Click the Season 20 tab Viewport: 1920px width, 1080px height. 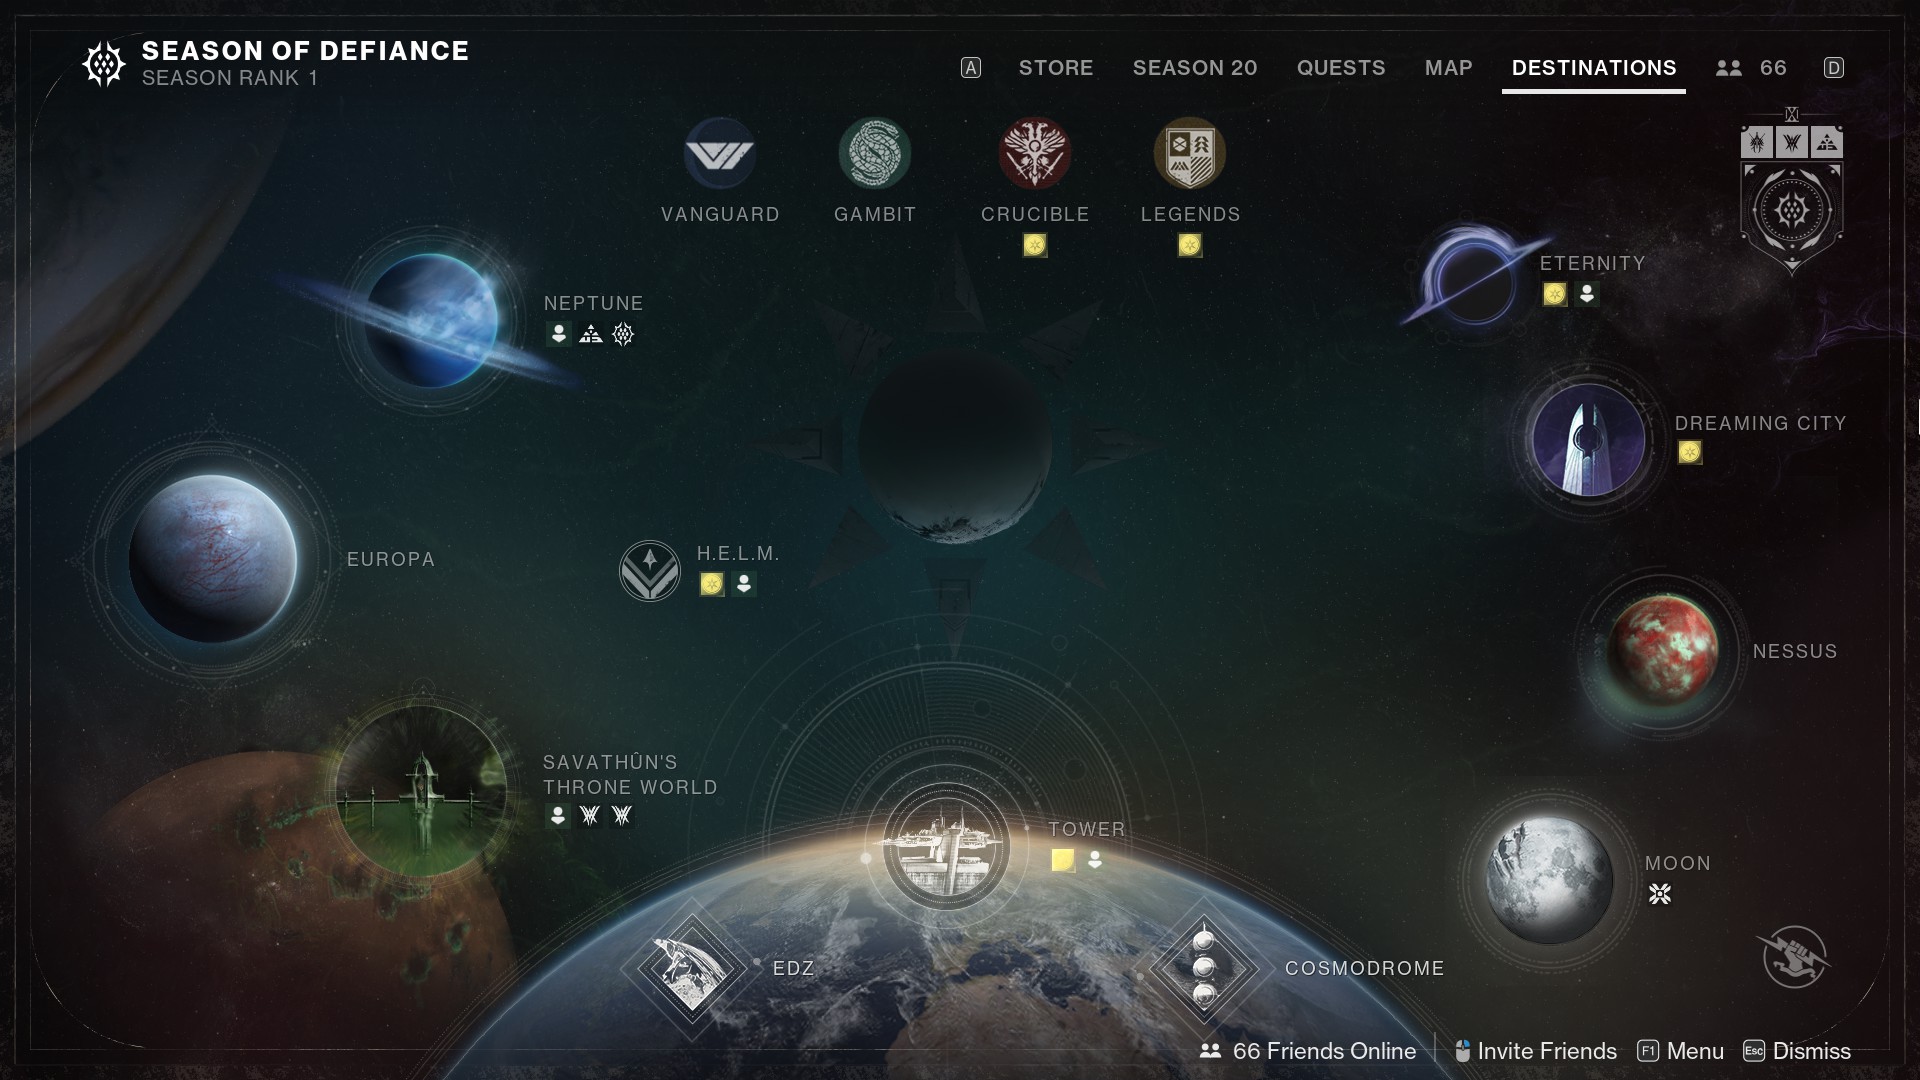coord(1195,67)
